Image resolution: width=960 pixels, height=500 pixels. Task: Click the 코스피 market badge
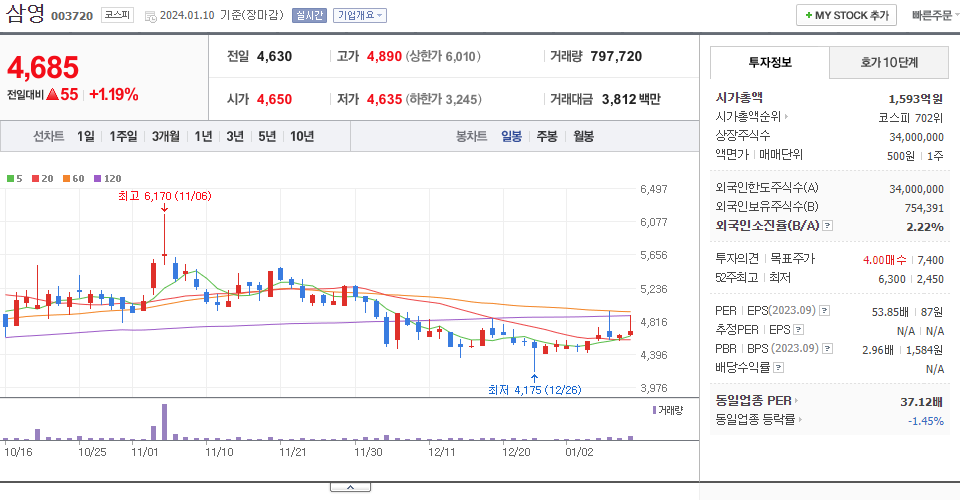(117, 15)
